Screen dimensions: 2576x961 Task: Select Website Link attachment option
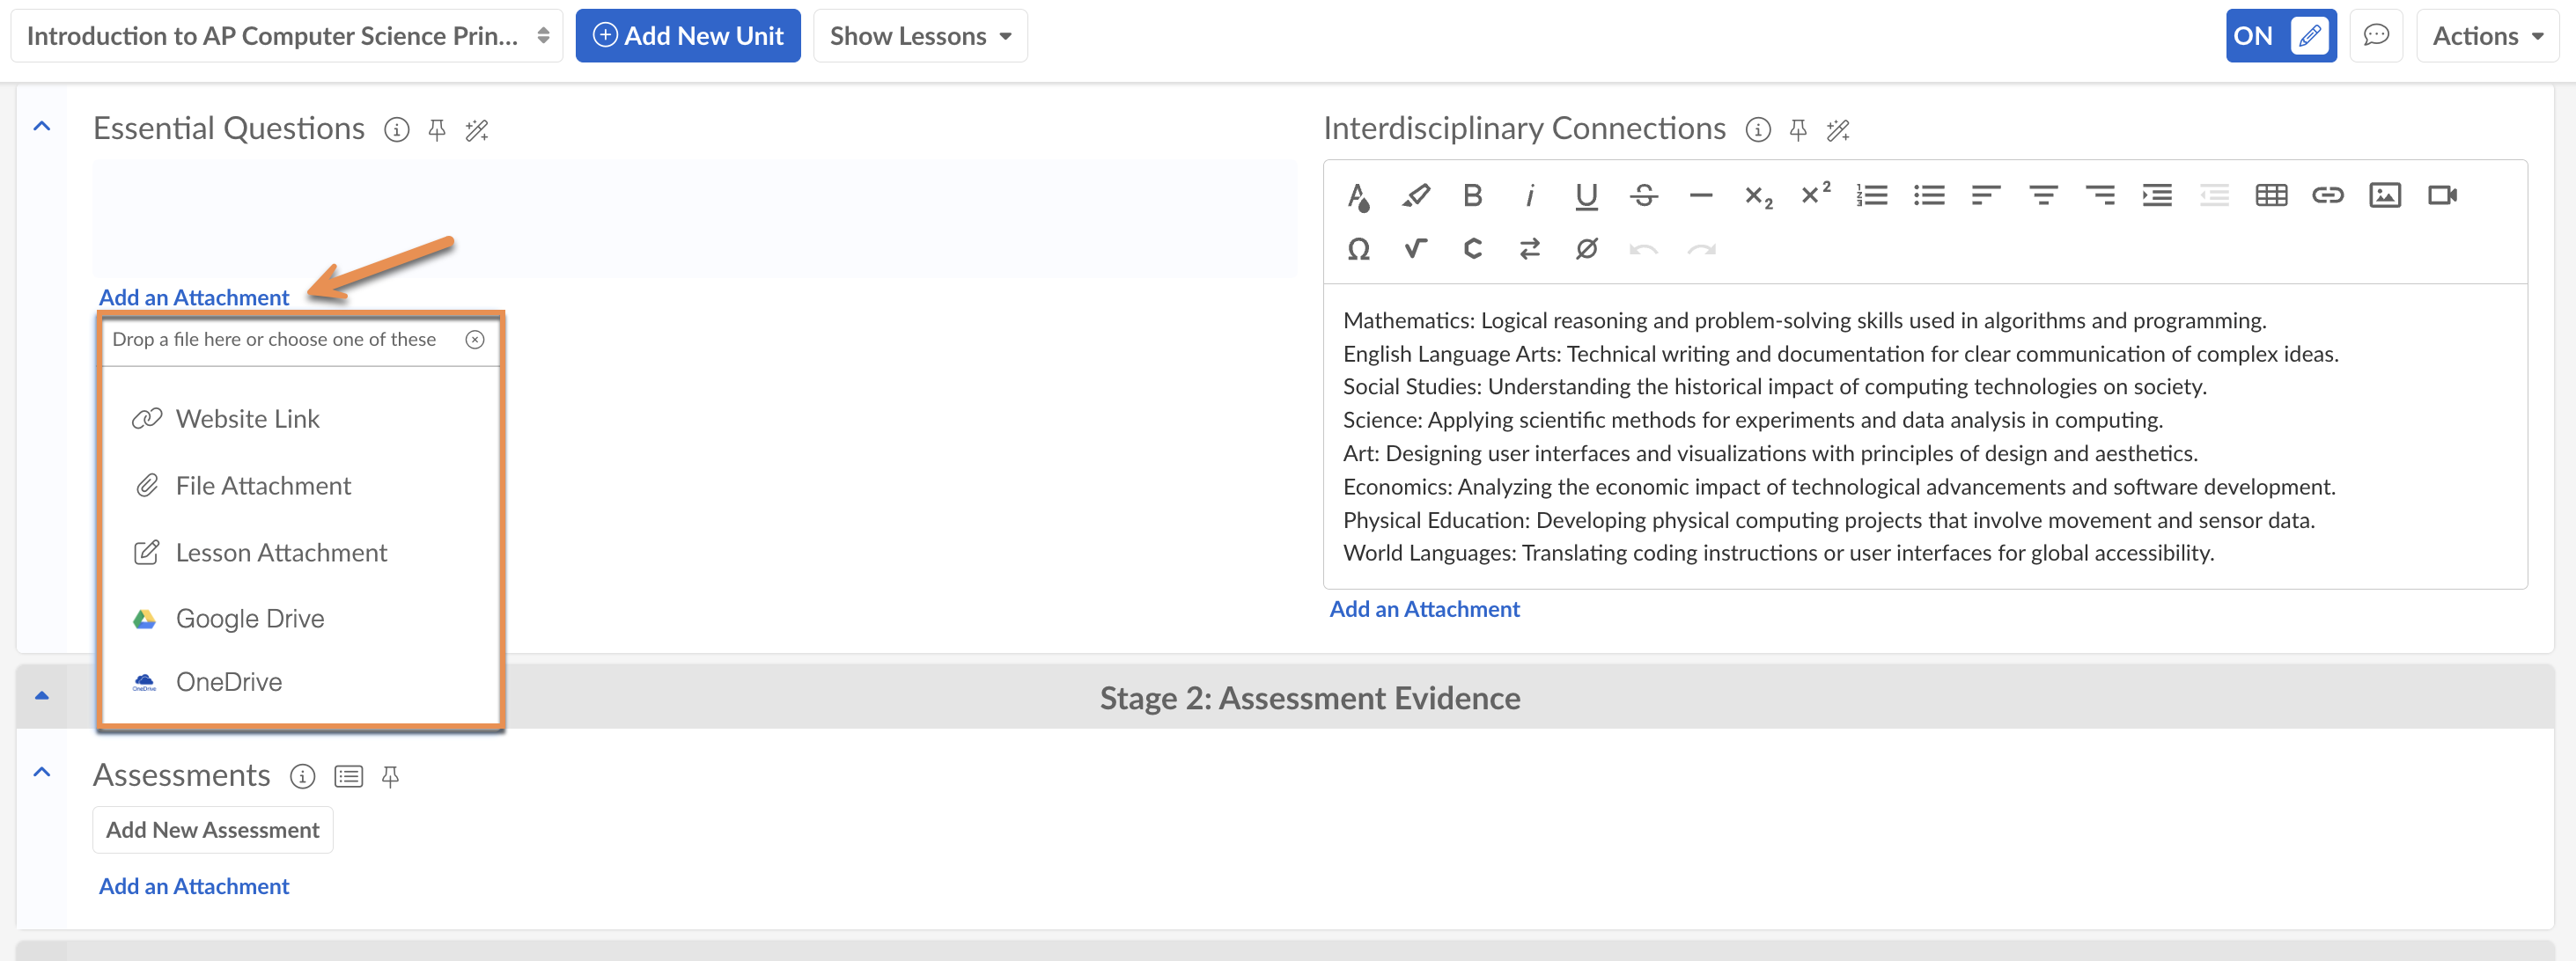[x=247, y=419]
